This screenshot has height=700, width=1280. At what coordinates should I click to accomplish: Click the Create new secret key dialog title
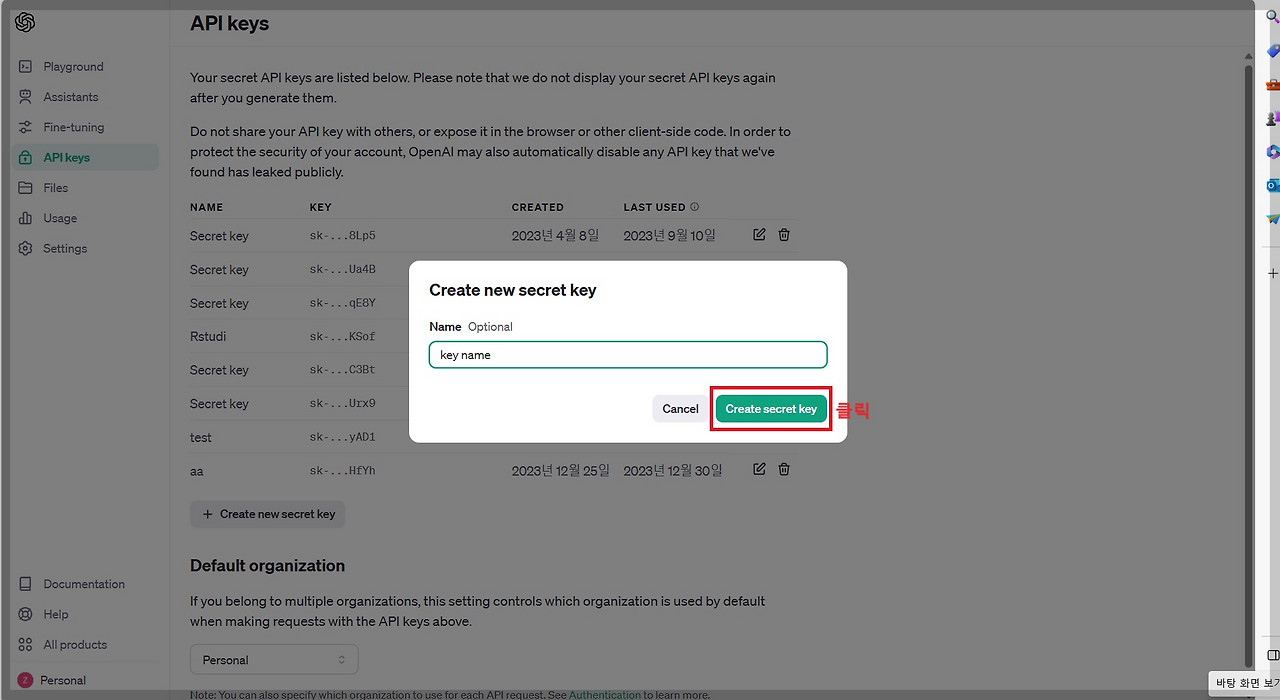tap(513, 290)
